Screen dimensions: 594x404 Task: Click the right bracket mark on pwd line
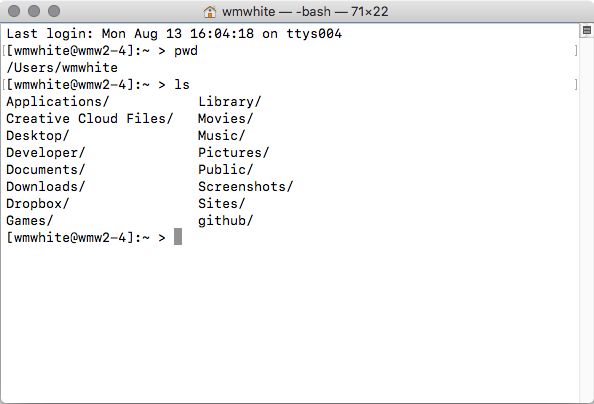(576, 51)
